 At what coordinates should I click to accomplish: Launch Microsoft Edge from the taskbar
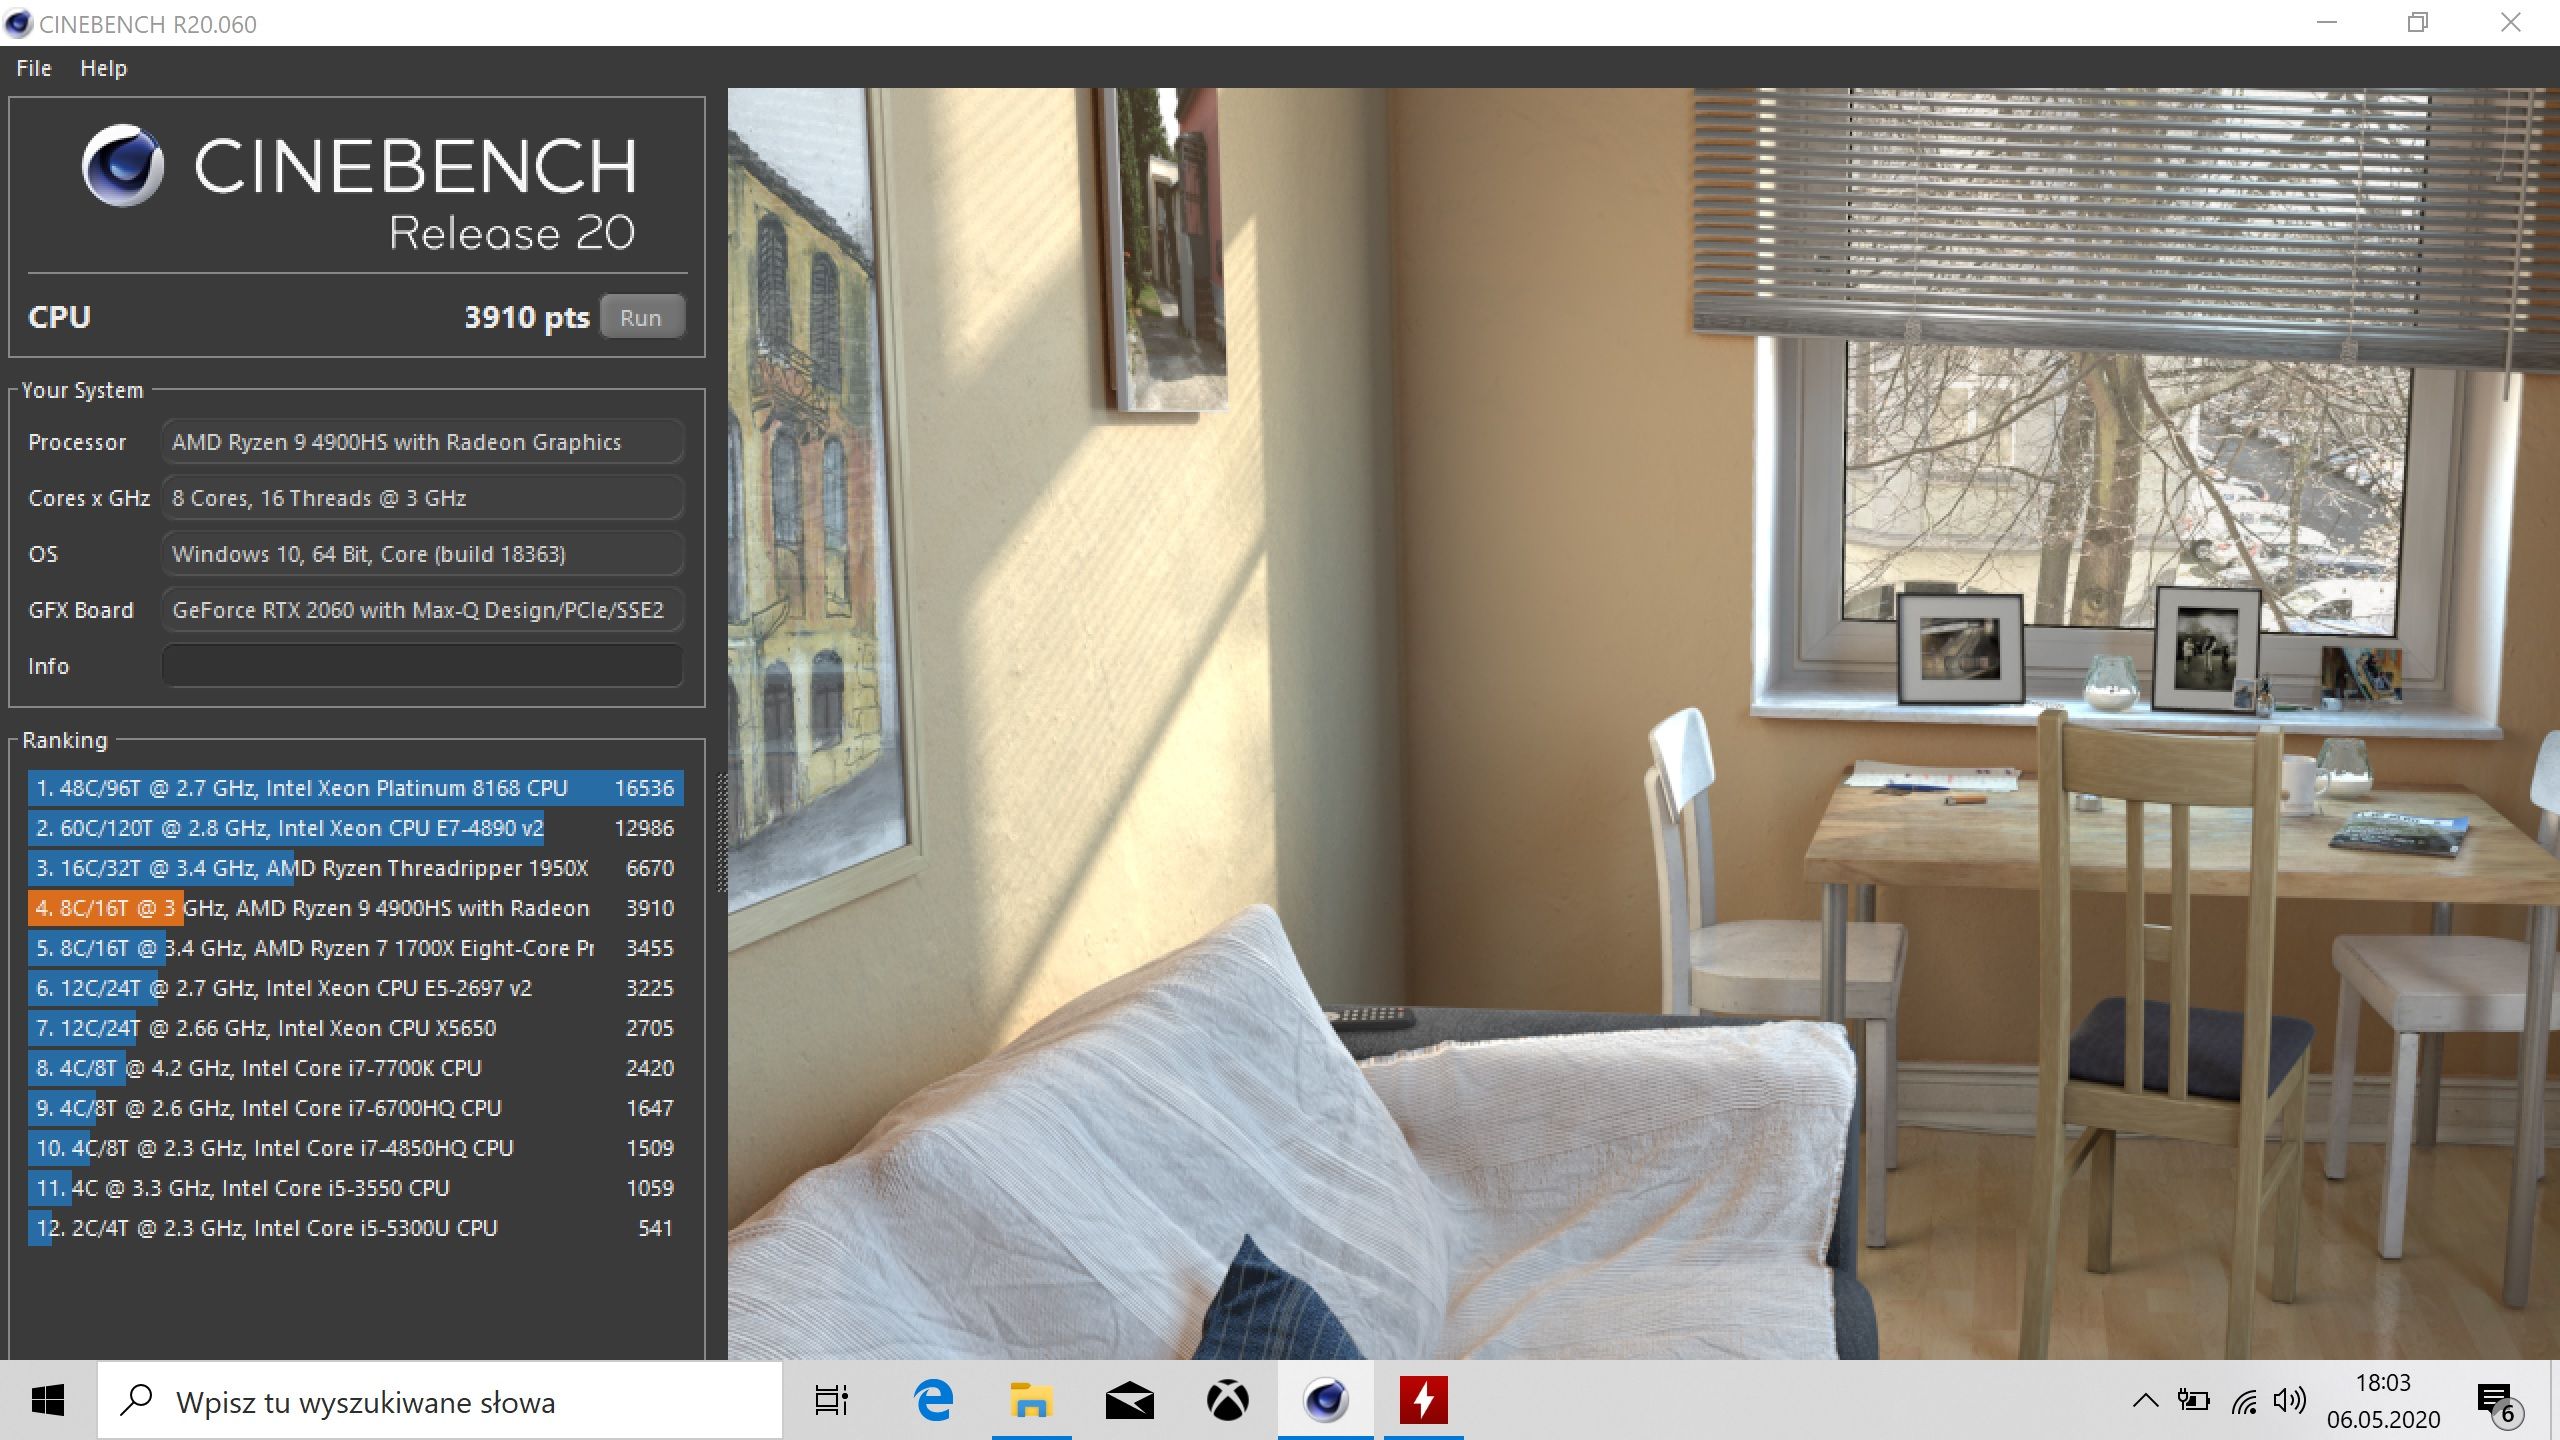tap(933, 1400)
